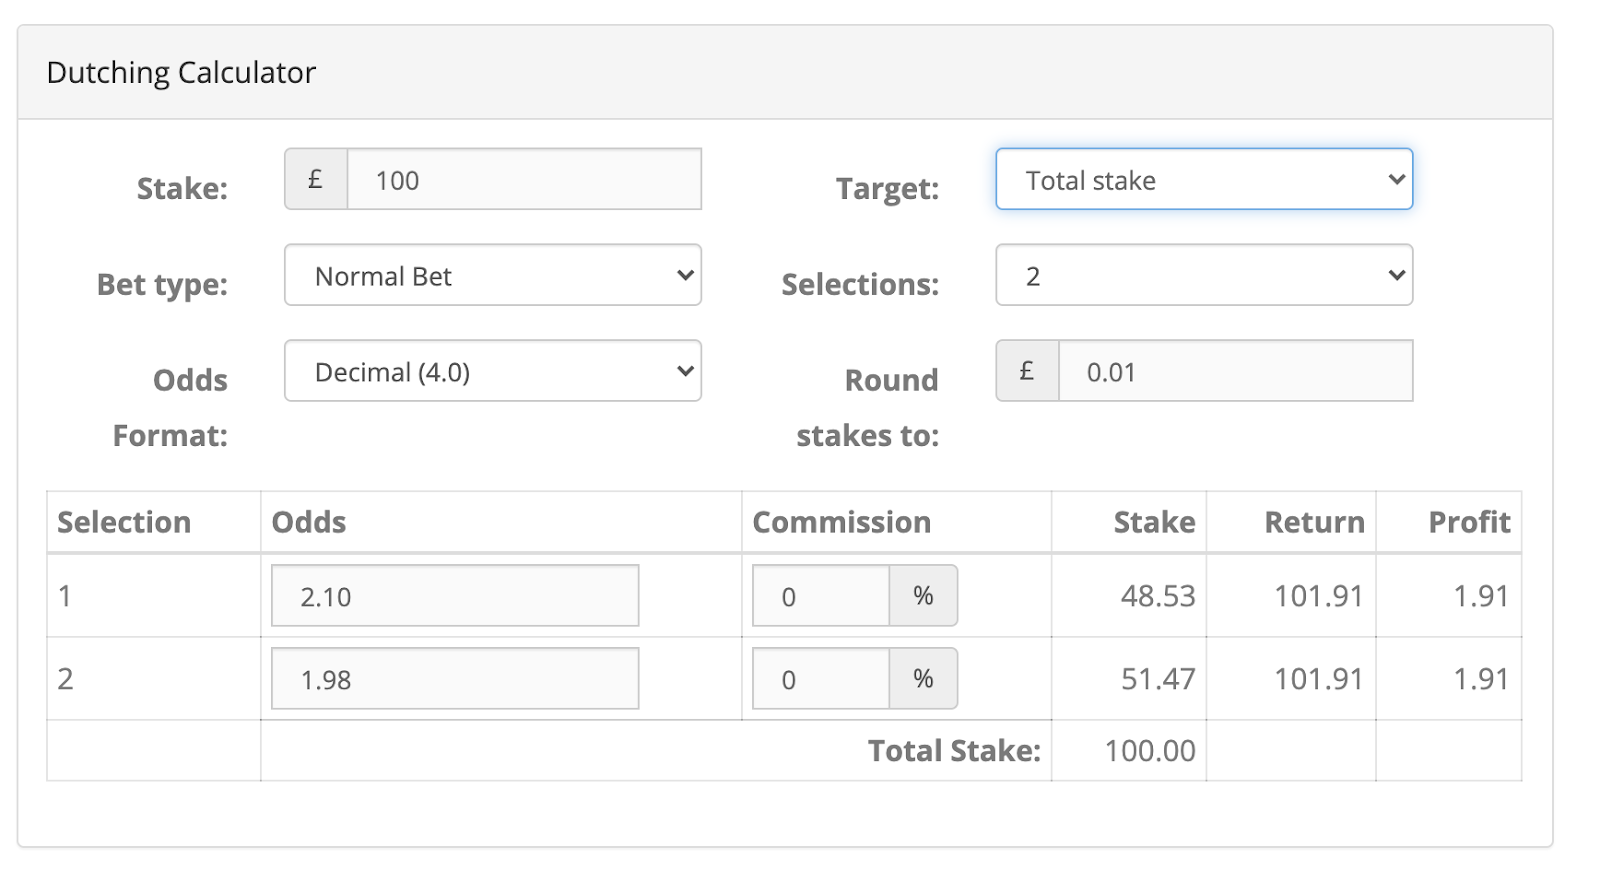This screenshot has height=894, width=1600.
Task: Click selection 1 stake value 48.53
Action: coord(1158,596)
